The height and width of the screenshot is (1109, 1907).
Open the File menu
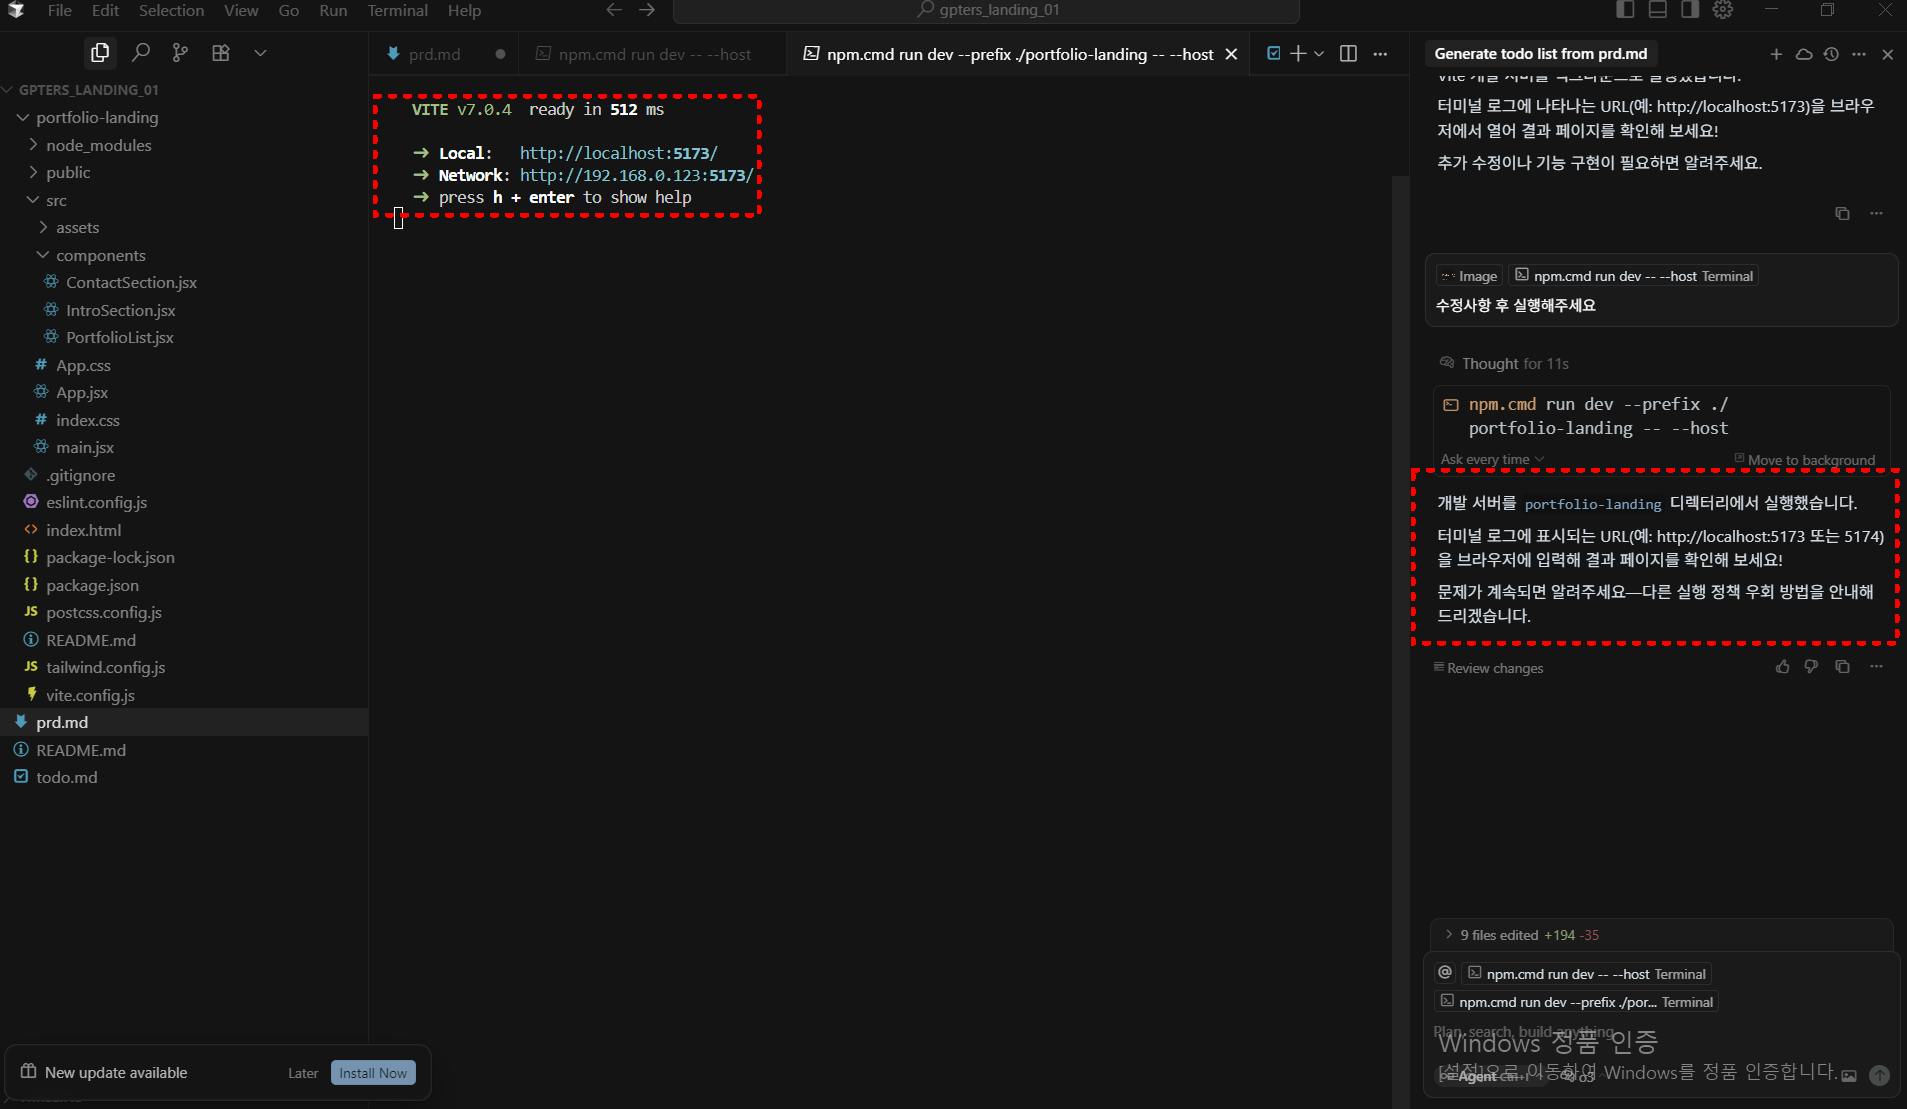point(59,10)
